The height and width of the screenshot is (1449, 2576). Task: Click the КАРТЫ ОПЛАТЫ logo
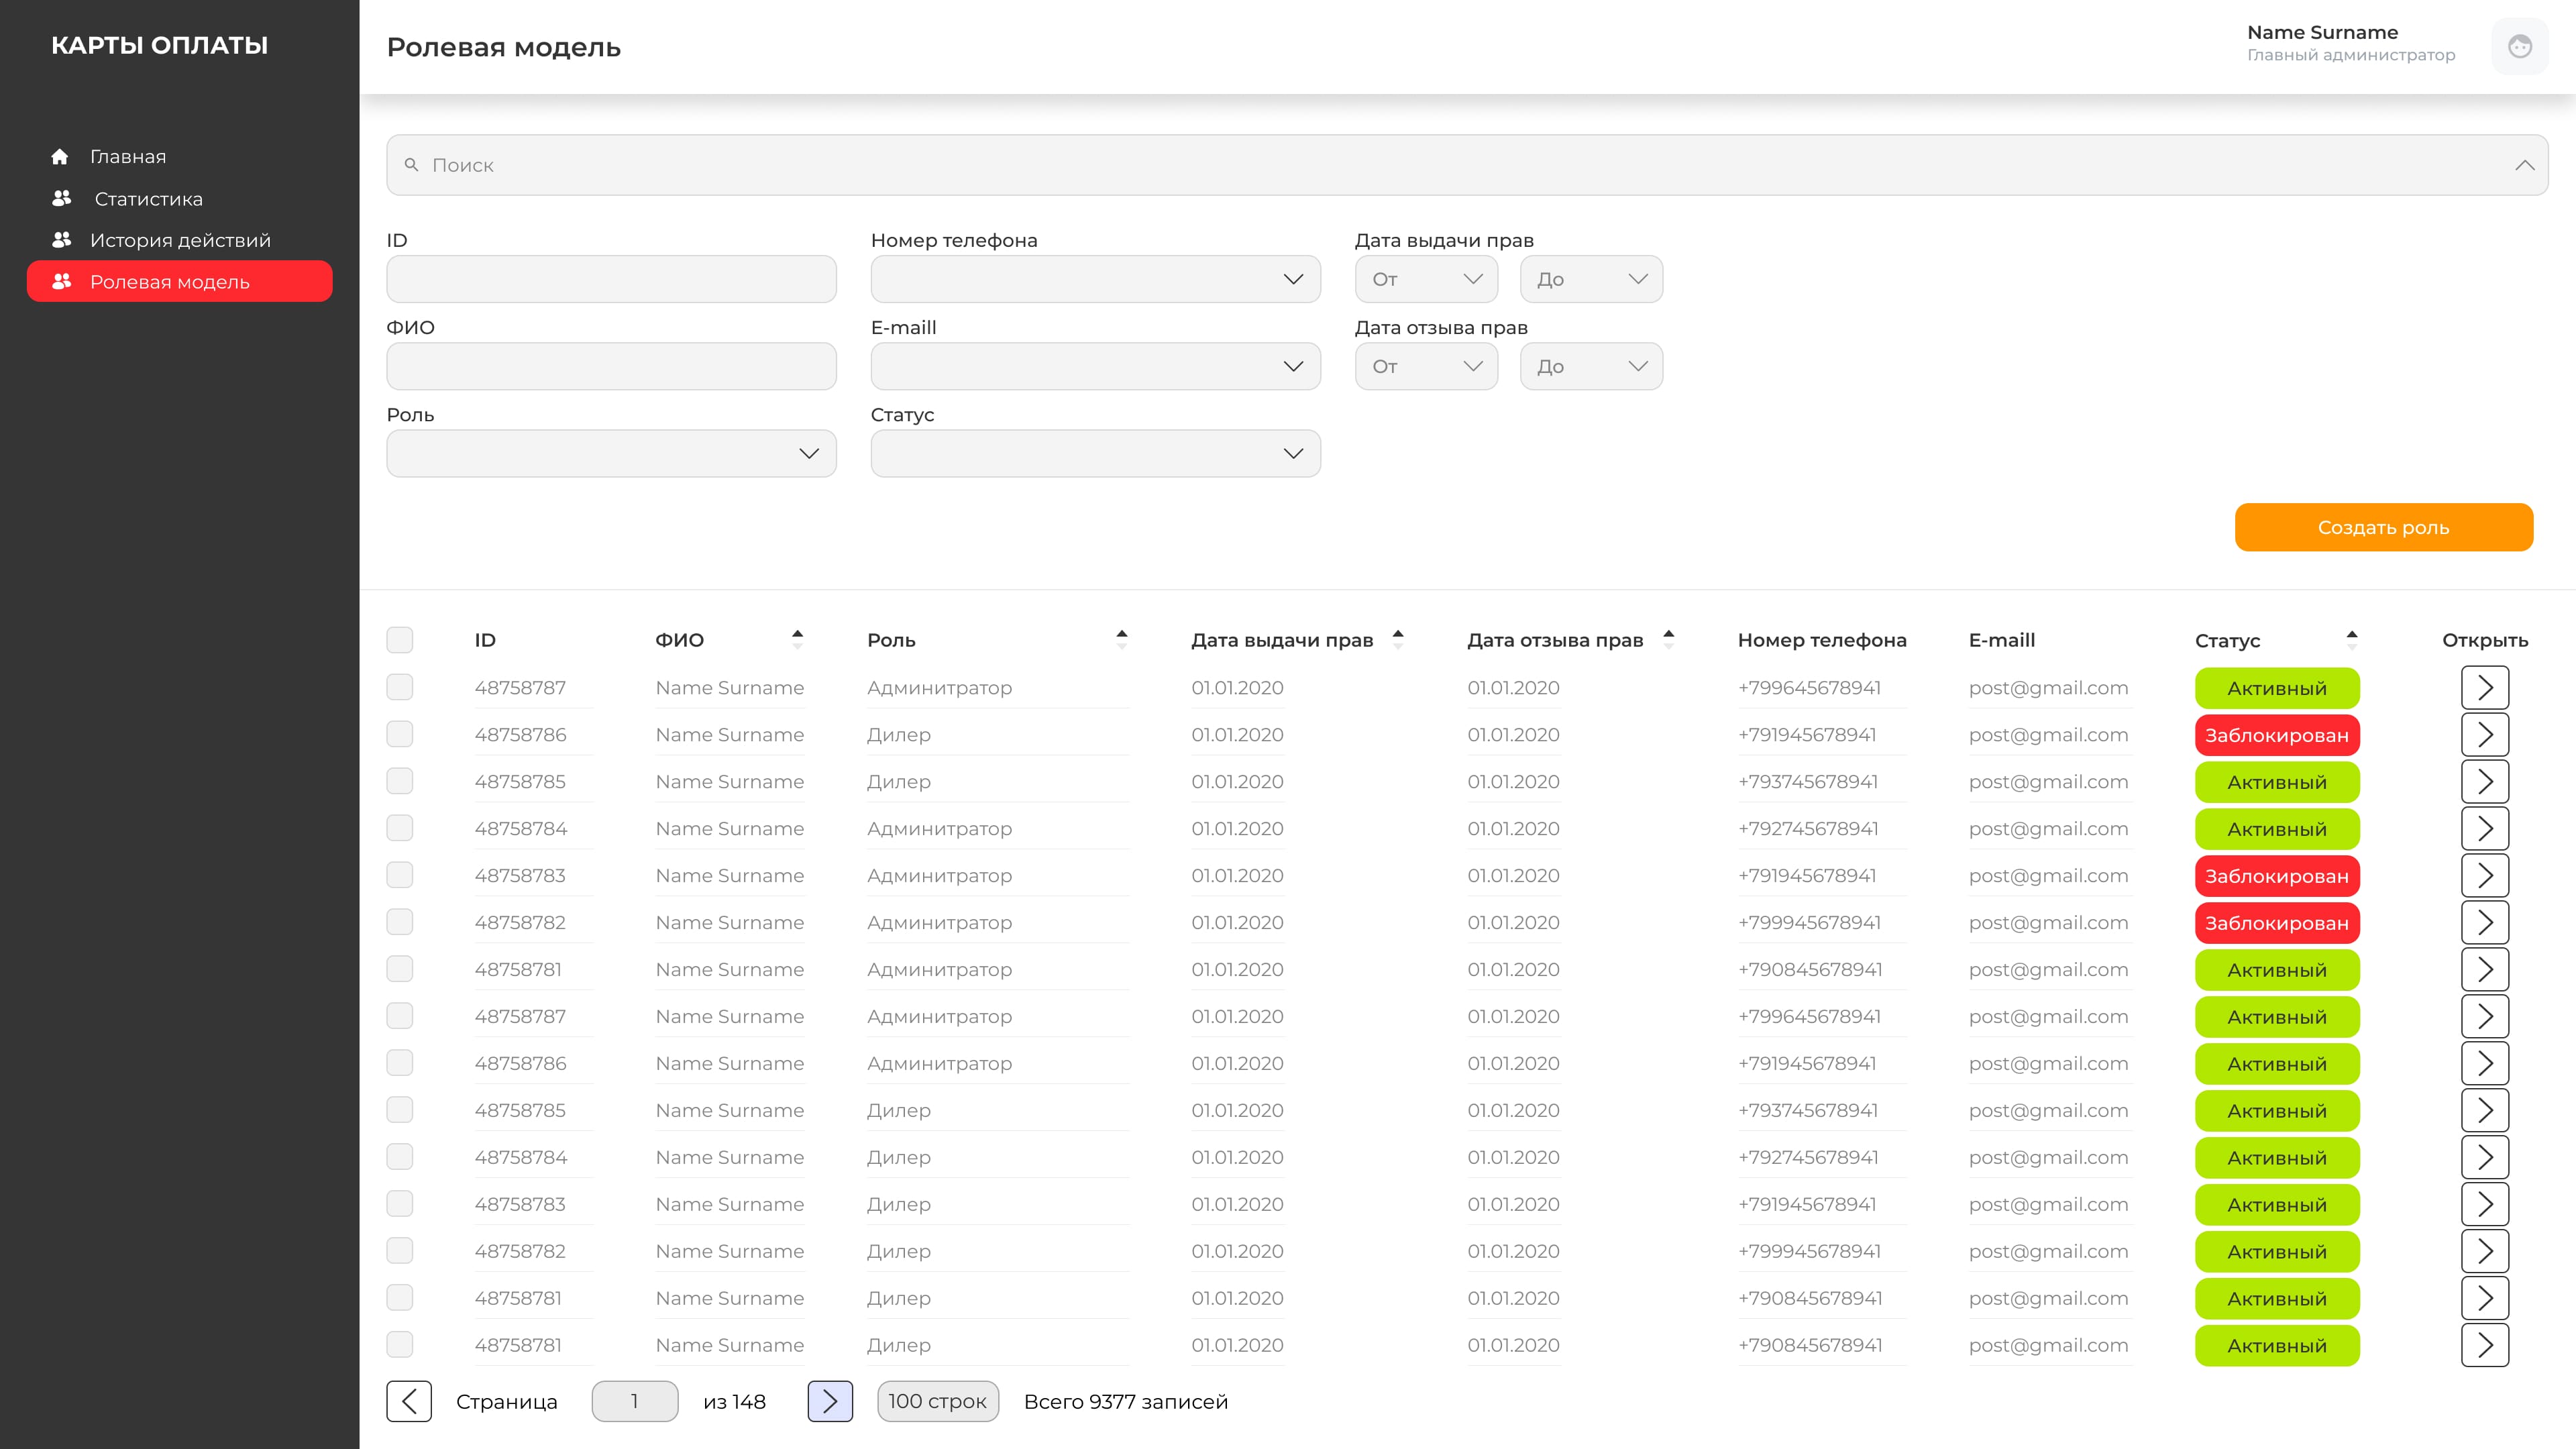click(159, 45)
